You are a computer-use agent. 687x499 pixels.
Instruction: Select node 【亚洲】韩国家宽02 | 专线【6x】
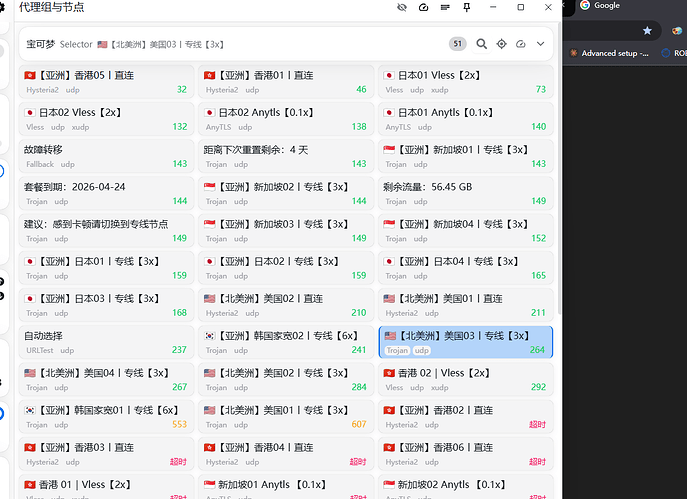(x=286, y=342)
